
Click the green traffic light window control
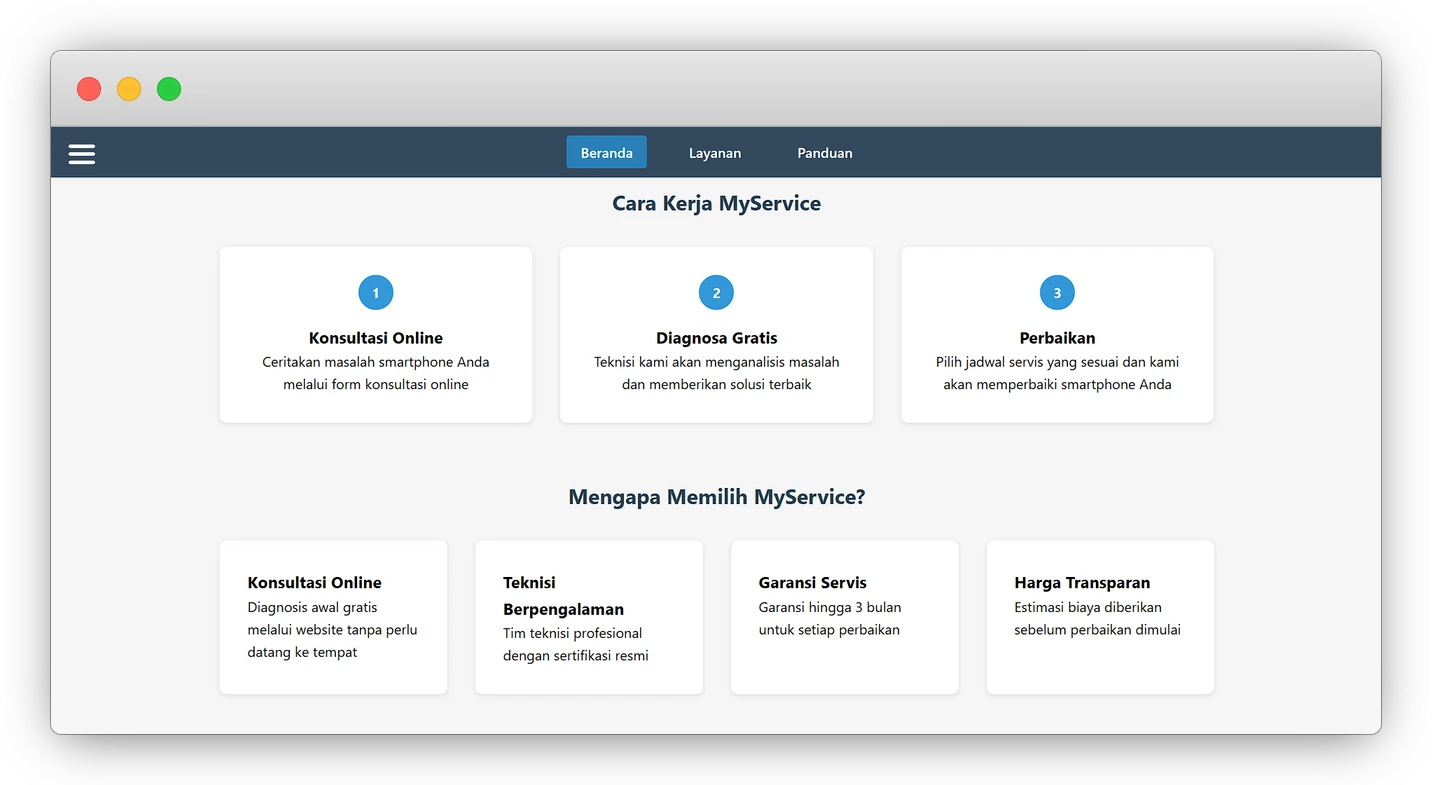[168, 88]
